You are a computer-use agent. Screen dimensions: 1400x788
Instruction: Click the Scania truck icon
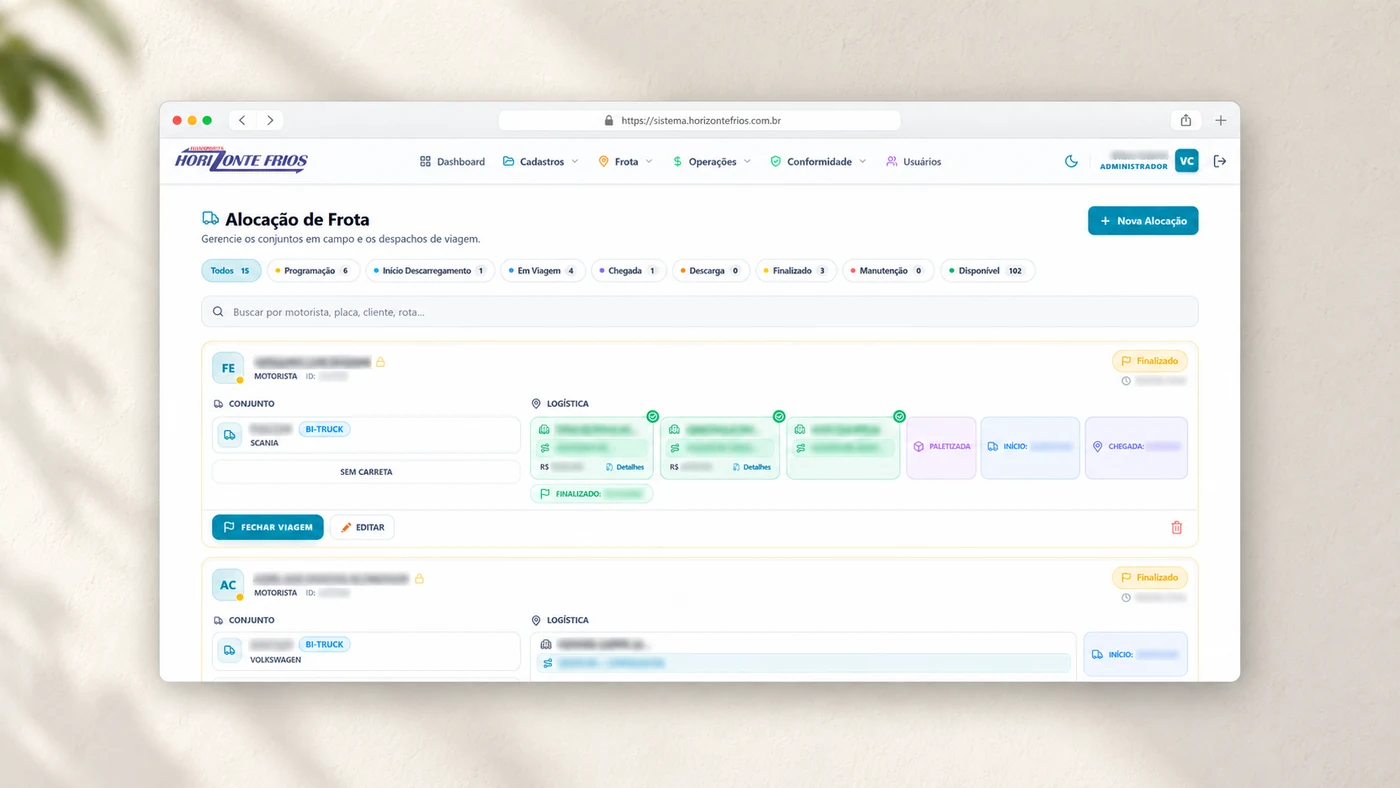(230, 435)
